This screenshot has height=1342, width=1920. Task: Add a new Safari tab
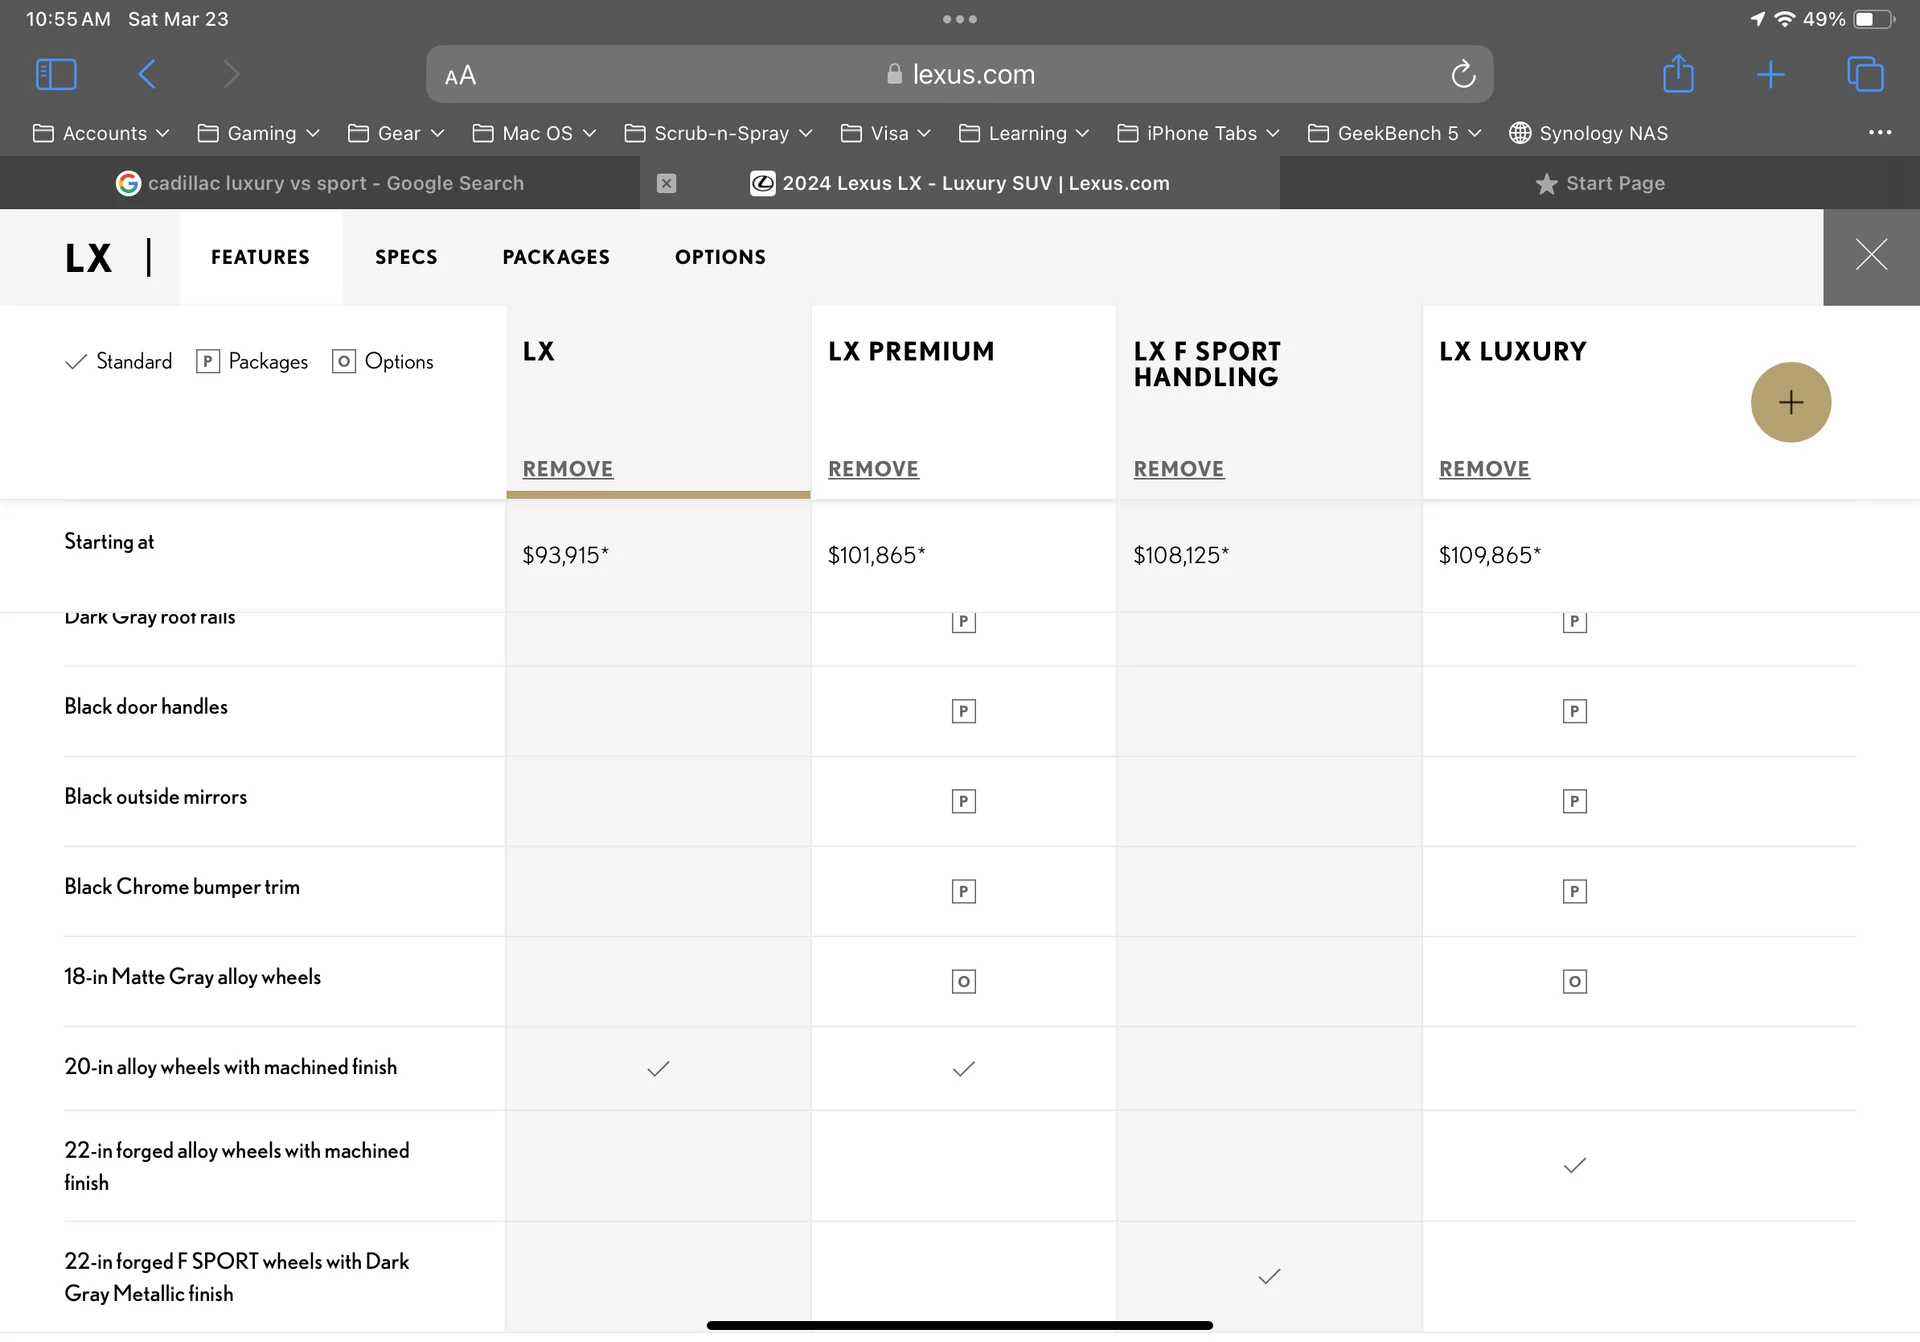click(1770, 74)
